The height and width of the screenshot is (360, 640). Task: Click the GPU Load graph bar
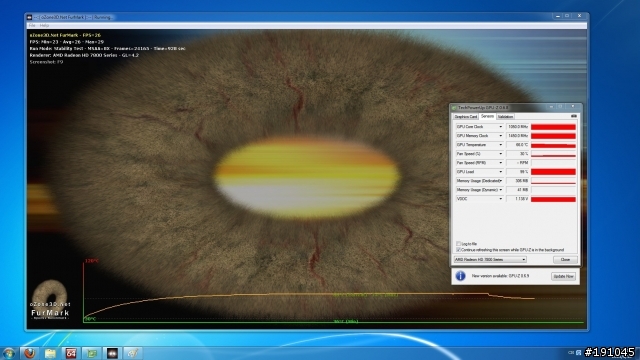(553, 172)
